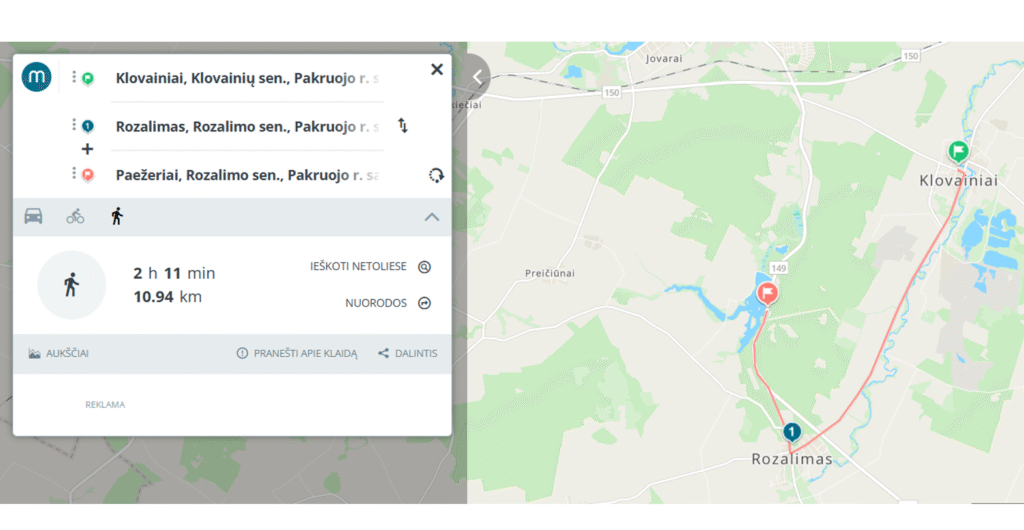Add another route waypoint with the plus

pos(87,149)
